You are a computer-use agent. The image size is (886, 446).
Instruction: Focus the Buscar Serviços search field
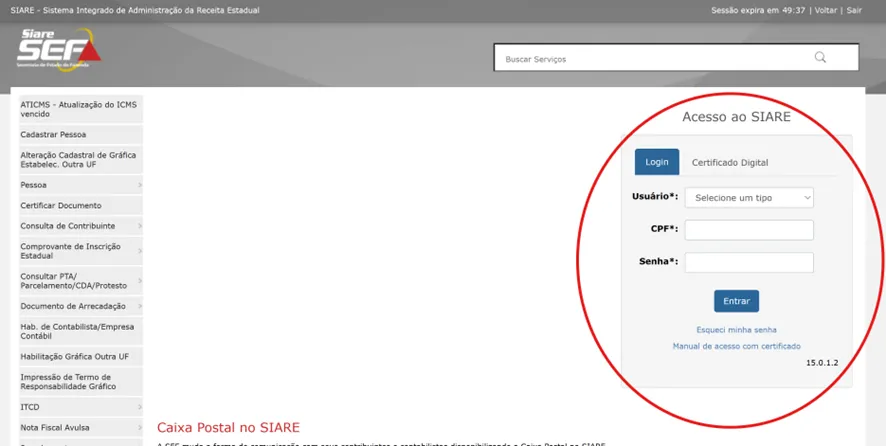coord(676,58)
